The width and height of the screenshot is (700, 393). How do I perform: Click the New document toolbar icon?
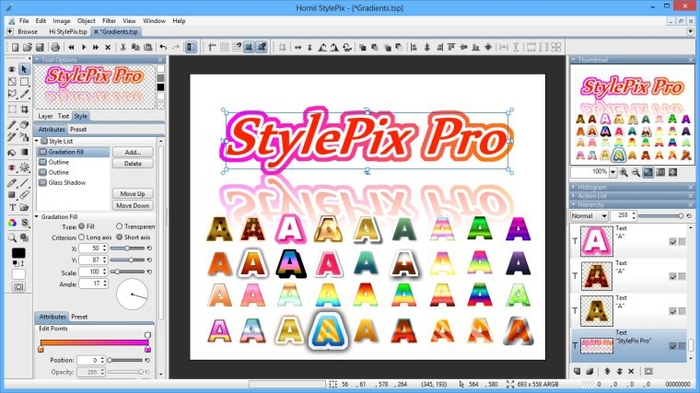(x=15, y=47)
